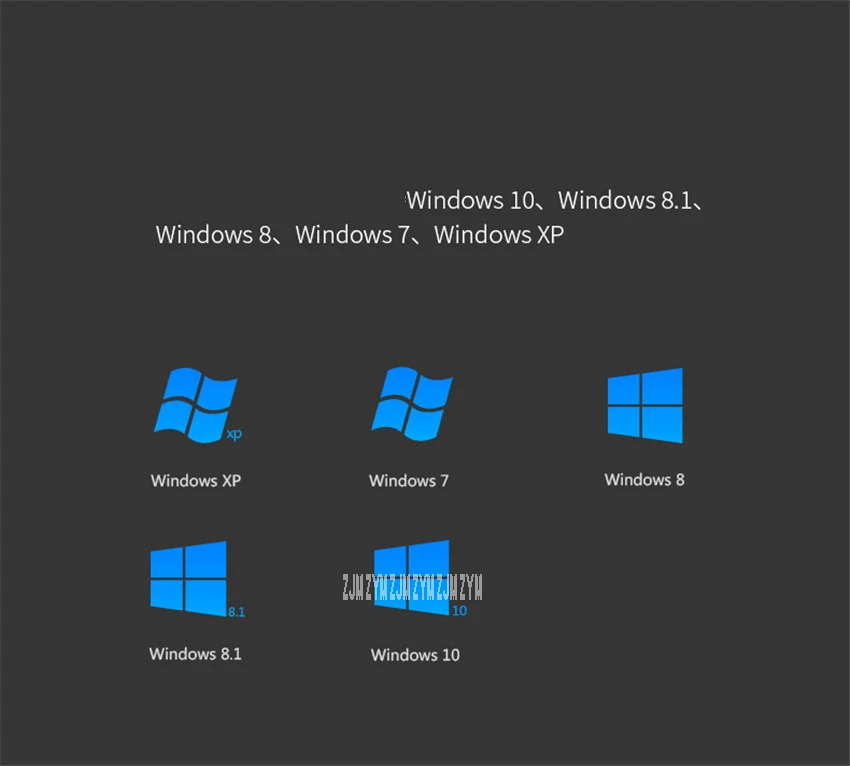Click "Windows 8" in the heading text
Screen dimensions: 850x766
click(x=213, y=235)
